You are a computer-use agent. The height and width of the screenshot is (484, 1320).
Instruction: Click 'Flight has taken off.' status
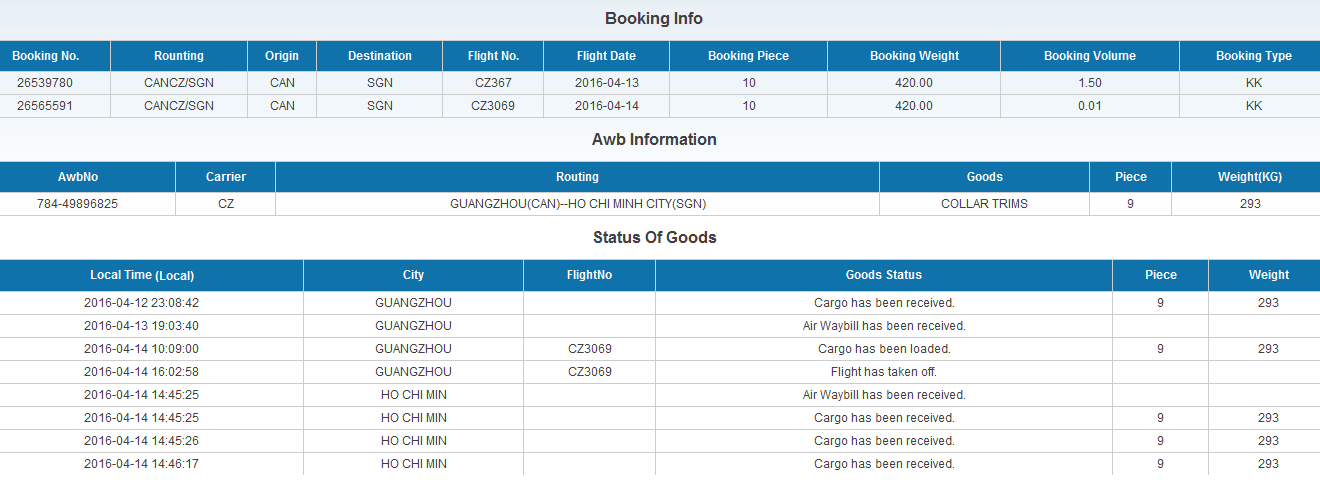coord(884,372)
